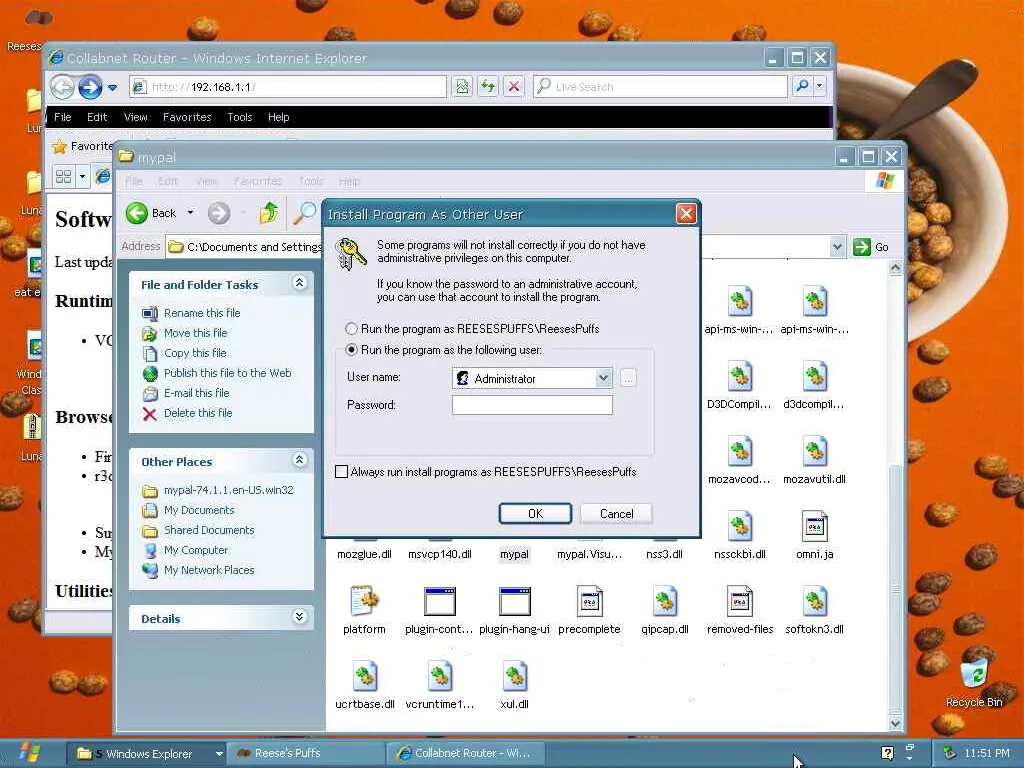Open the User name dropdown showing Administrator
This screenshot has width=1024, height=768.
pyautogui.click(x=603, y=378)
